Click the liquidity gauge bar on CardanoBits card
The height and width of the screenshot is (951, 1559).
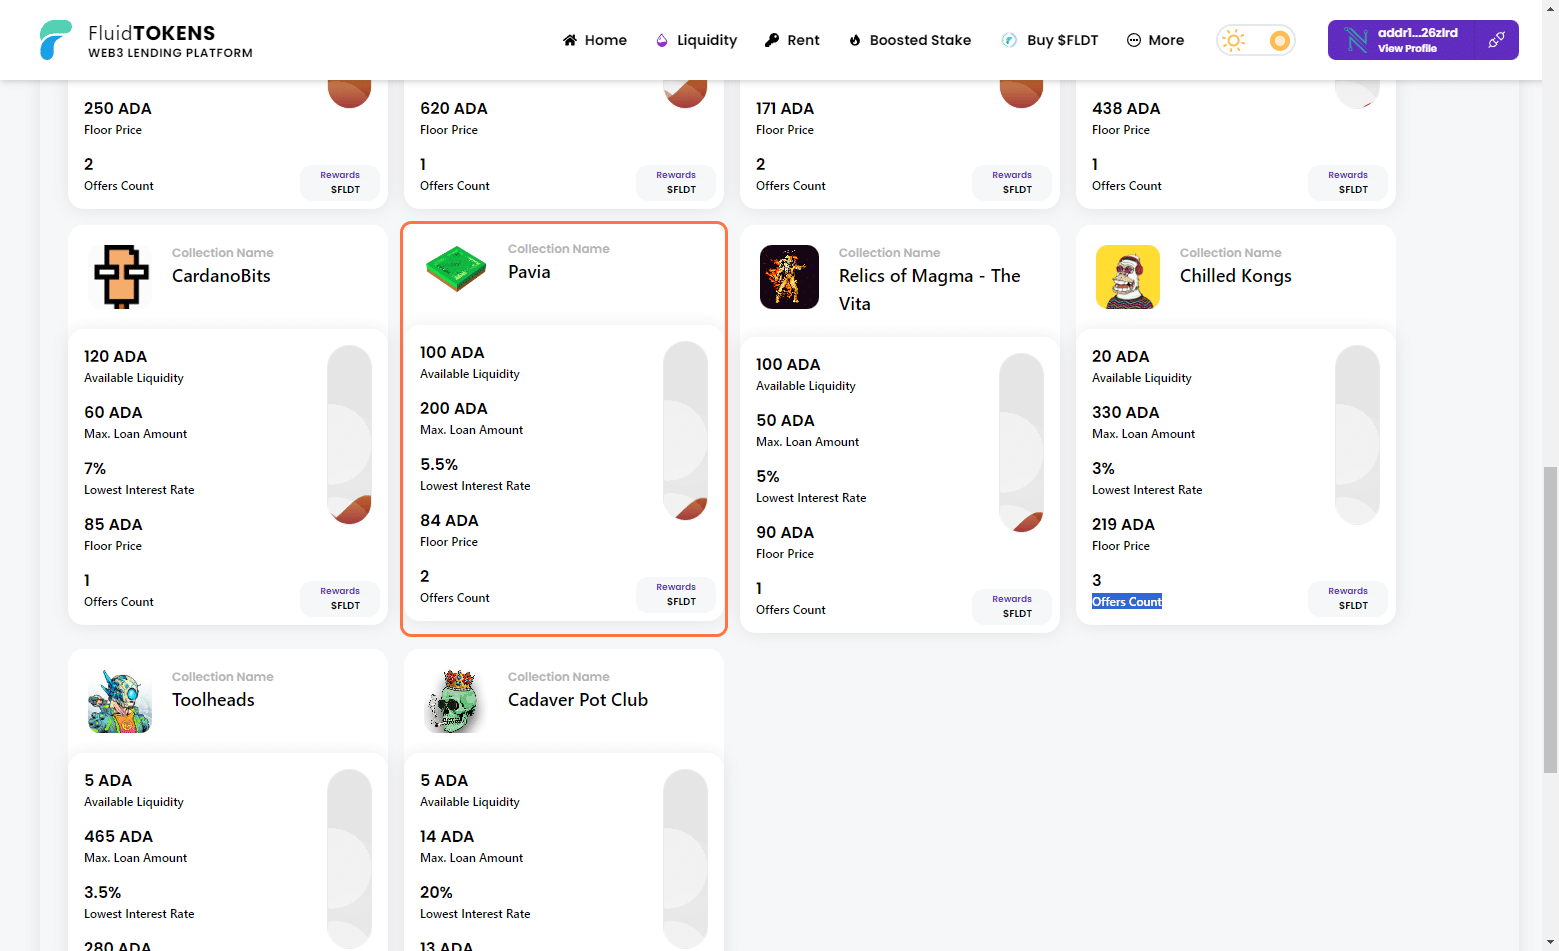coord(349,434)
